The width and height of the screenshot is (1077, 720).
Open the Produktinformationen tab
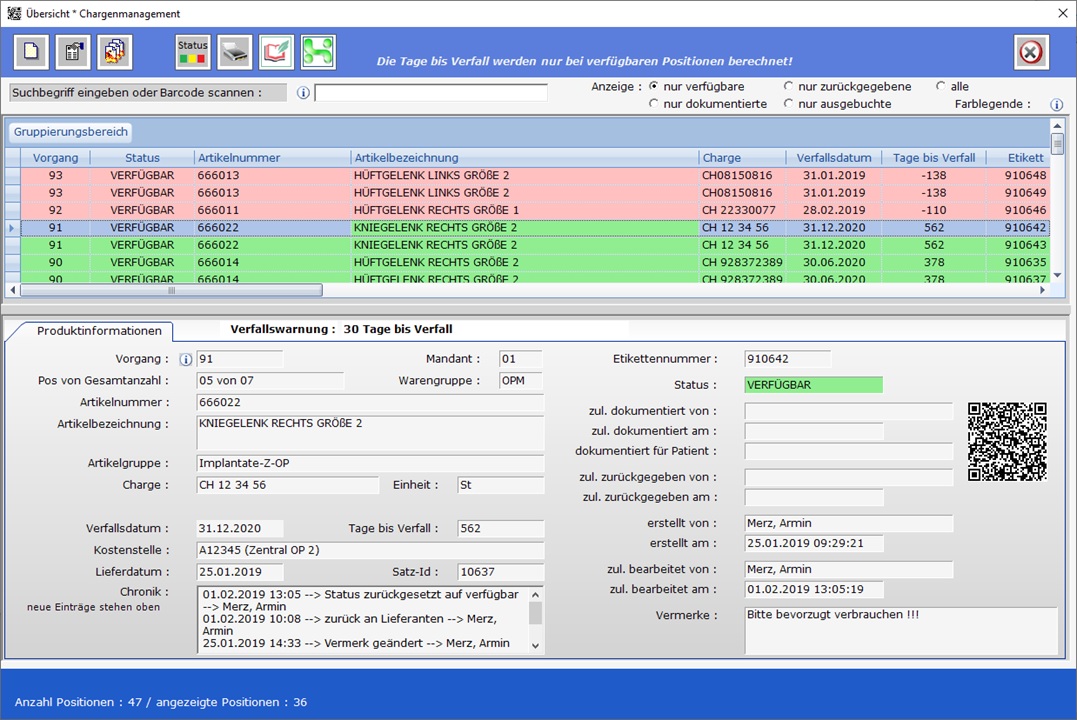coord(99,331)
